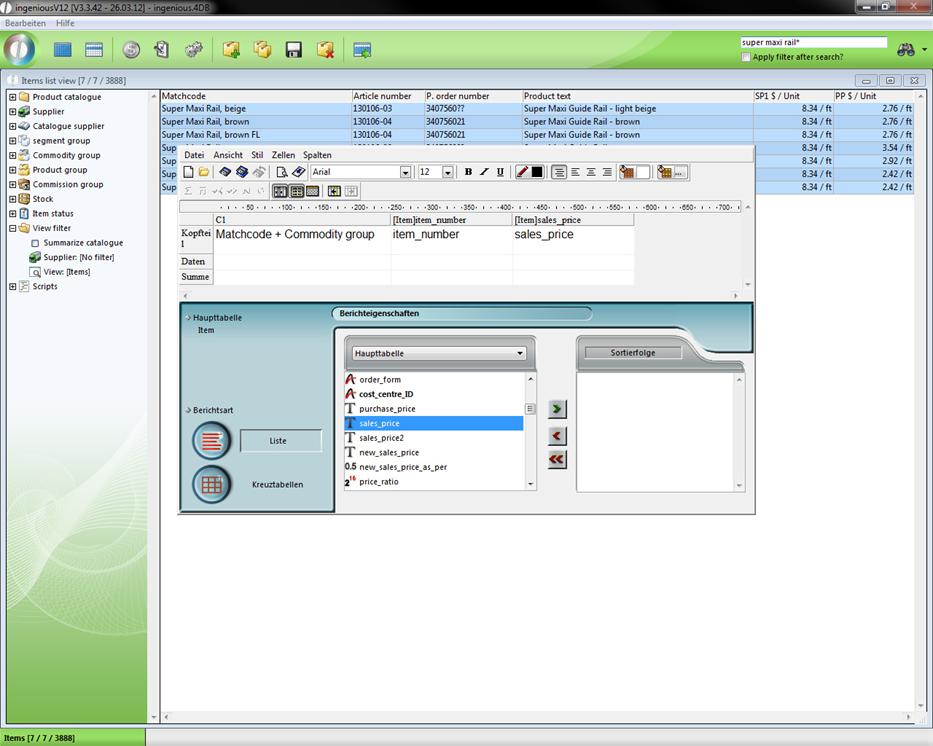
Task: Click the open folder icon in editor
Action: [x=204, y=172]
